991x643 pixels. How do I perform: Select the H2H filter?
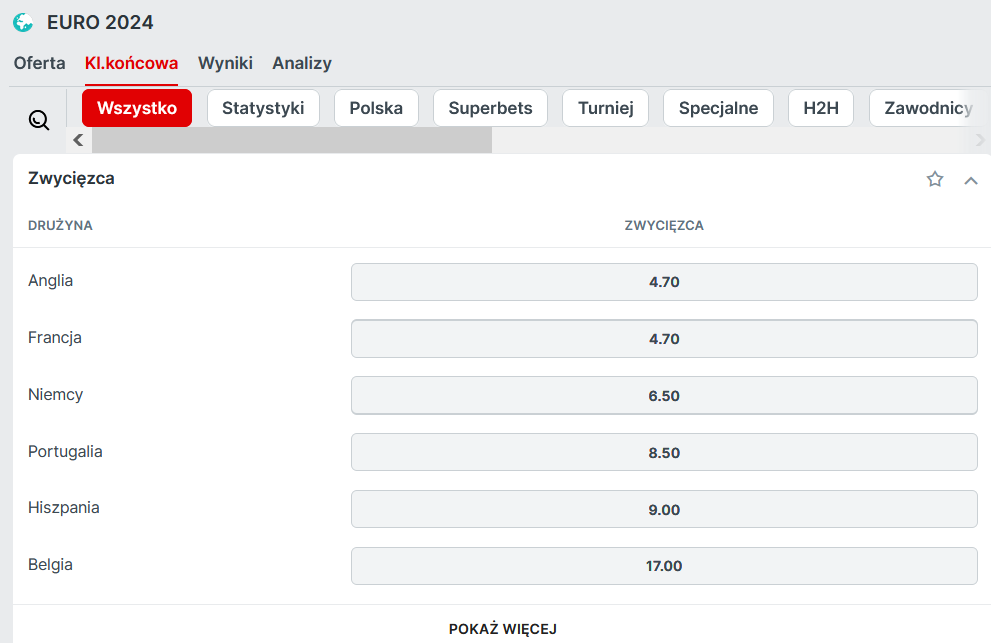[821, 108]
